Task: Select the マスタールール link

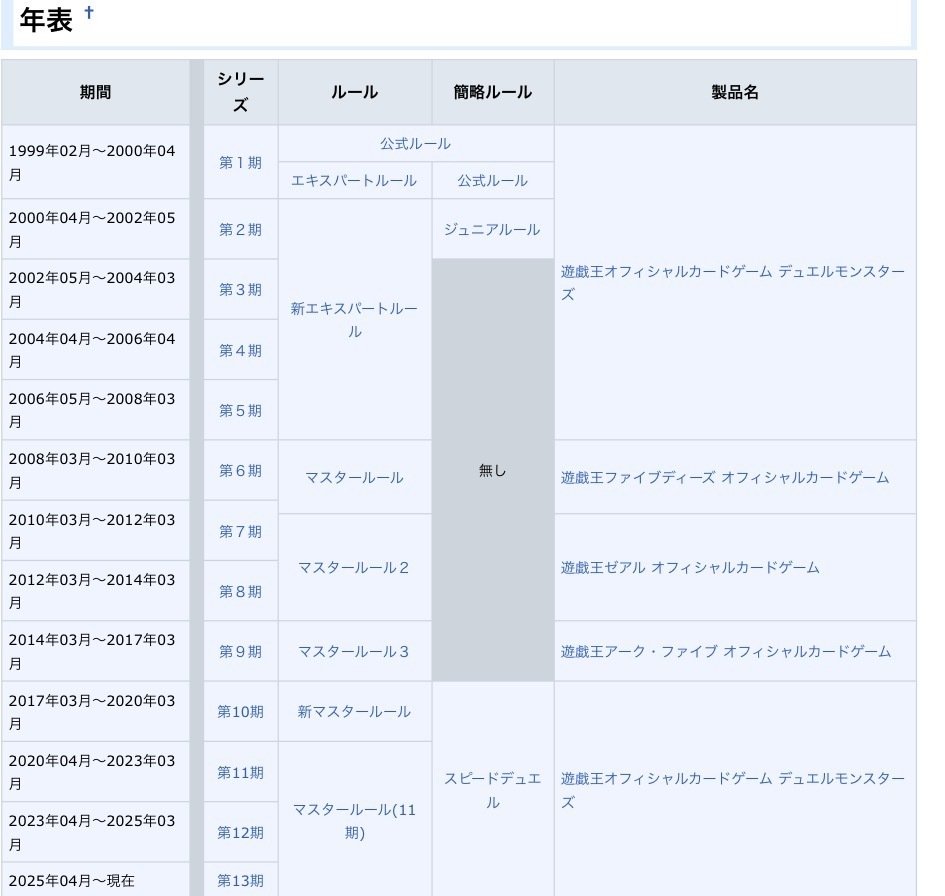Action: click(355, 478)
